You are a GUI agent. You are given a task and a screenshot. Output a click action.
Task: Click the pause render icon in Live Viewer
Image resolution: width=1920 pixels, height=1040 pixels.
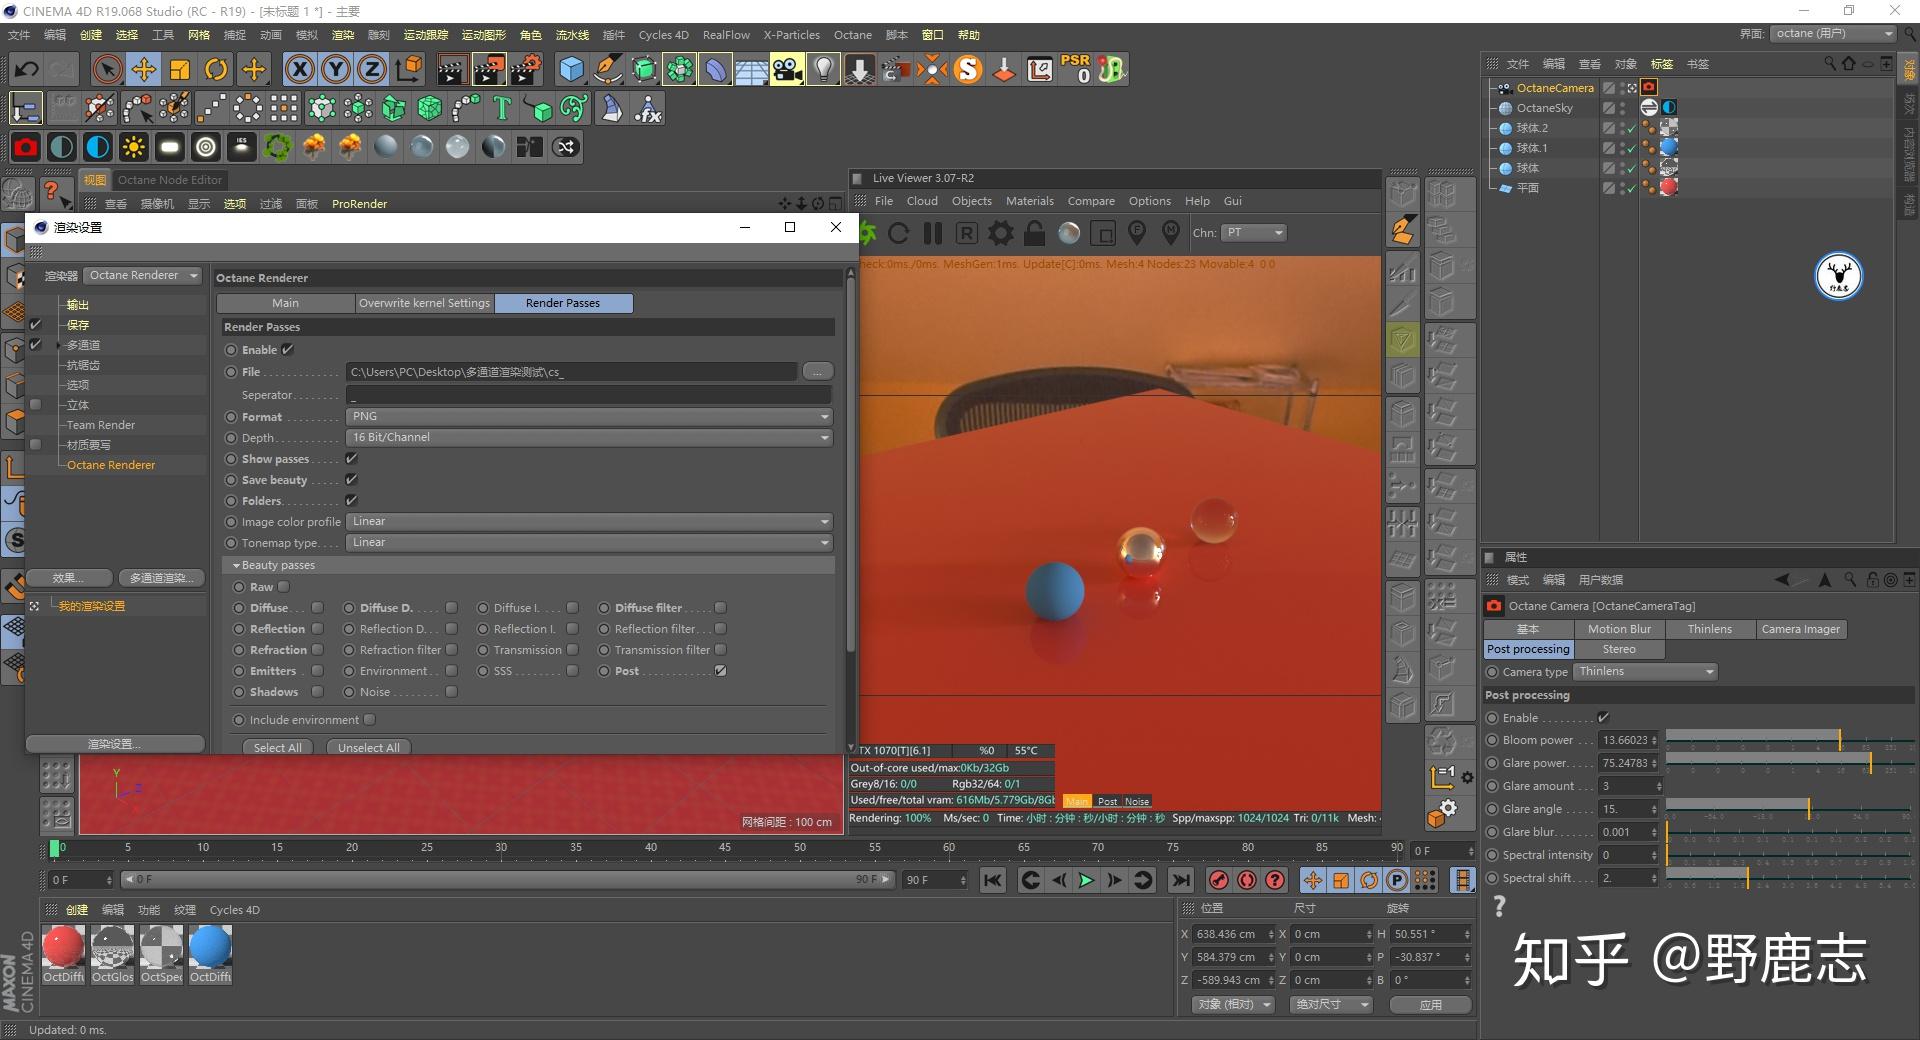point(933,233)
